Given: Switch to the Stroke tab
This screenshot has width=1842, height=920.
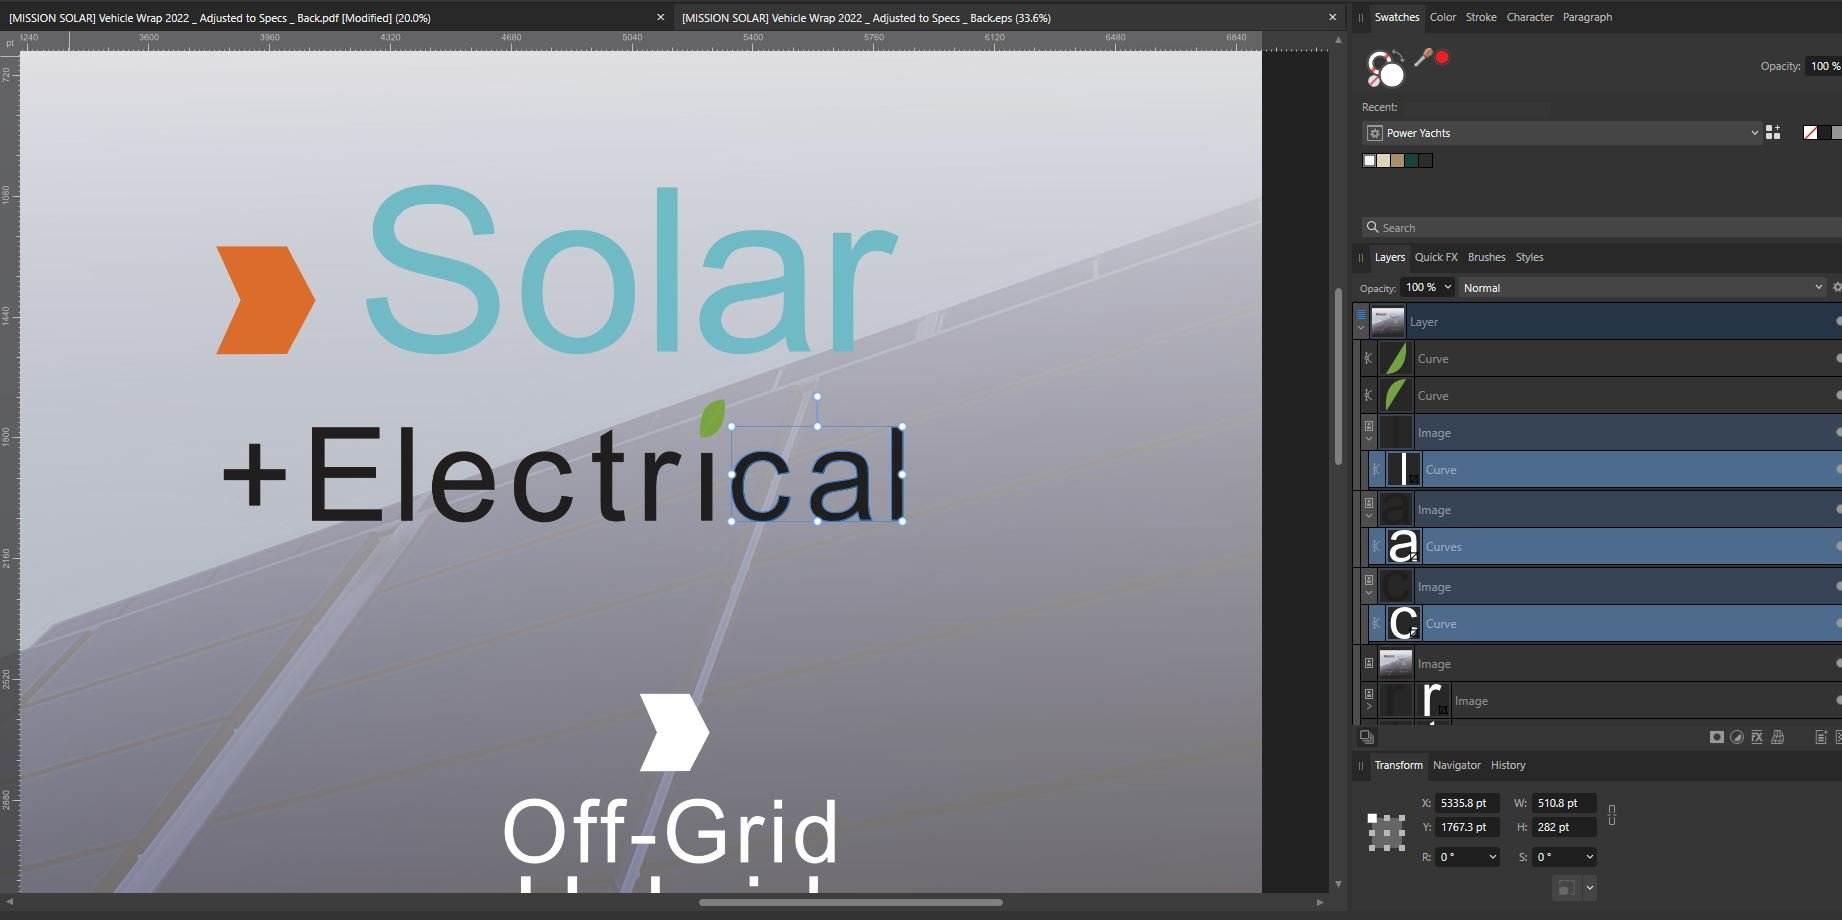Looking at the screenshot, I should (x=1481, y=17).
